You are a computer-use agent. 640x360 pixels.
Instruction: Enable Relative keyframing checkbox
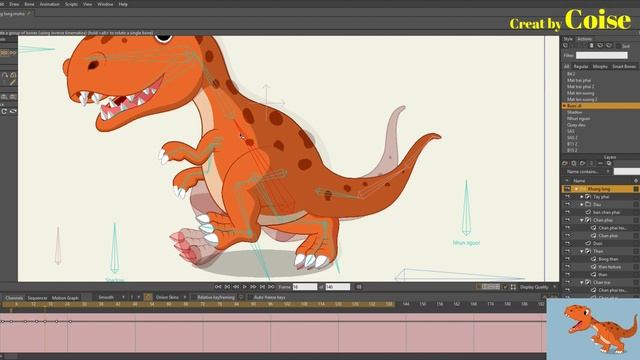click(x=194, y=297)
